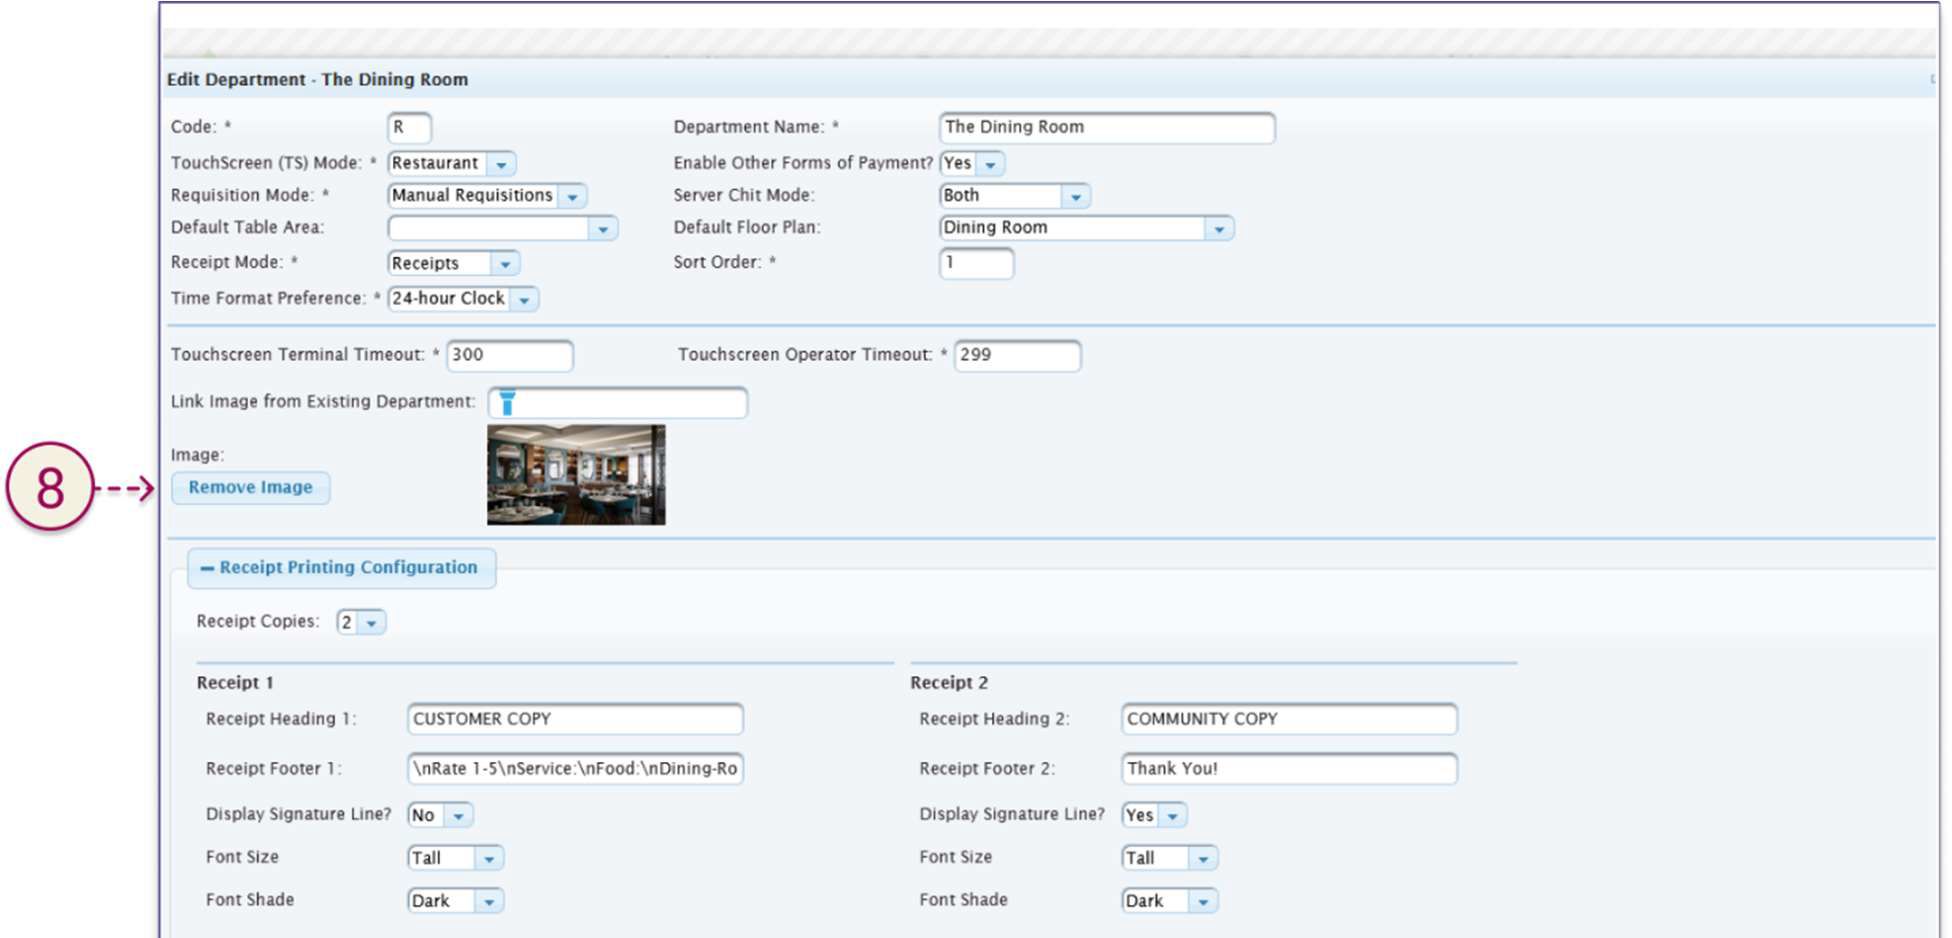
Task: Expand the Default Table Area dropdown
Action: [602, 229]
